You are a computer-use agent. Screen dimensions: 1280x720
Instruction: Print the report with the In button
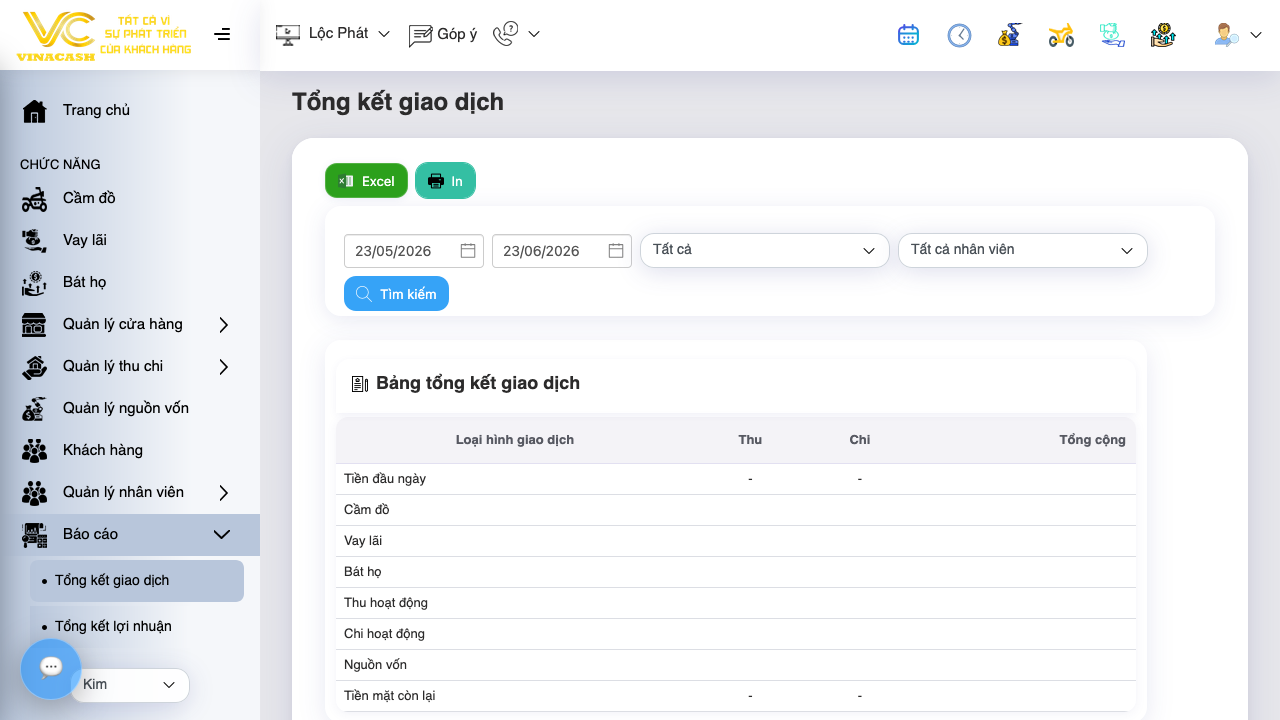445,181
